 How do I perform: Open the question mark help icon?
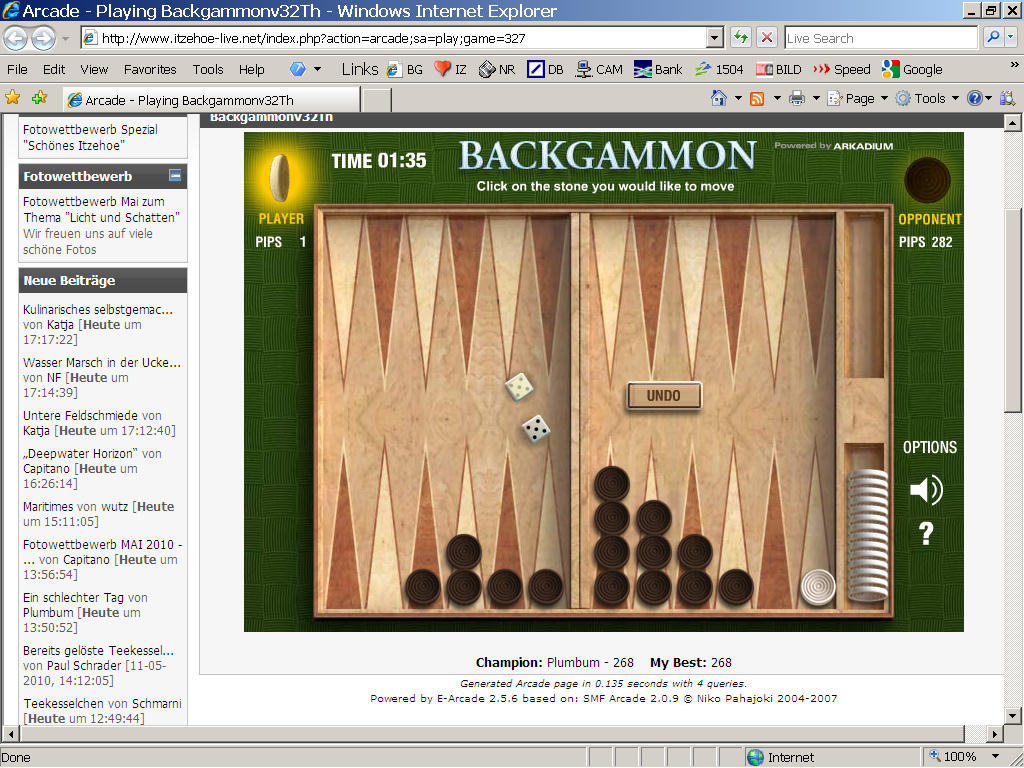[926, 534]
